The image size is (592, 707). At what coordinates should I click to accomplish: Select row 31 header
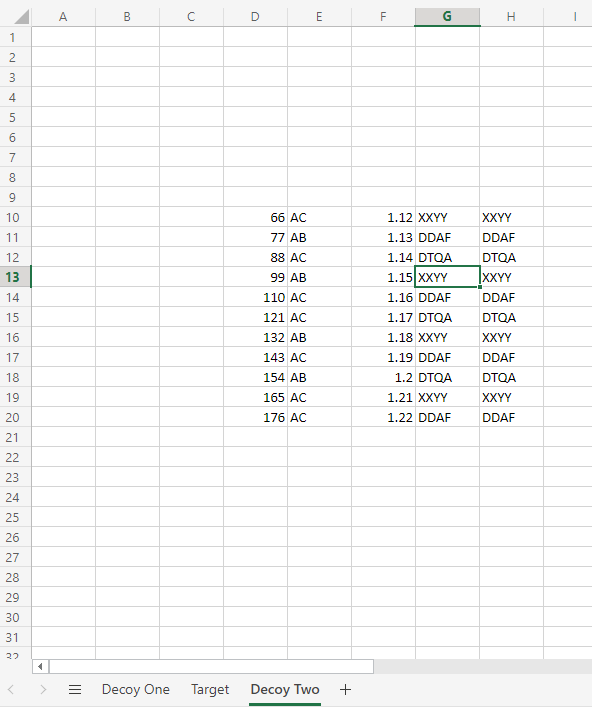click(x=15, y=637)
